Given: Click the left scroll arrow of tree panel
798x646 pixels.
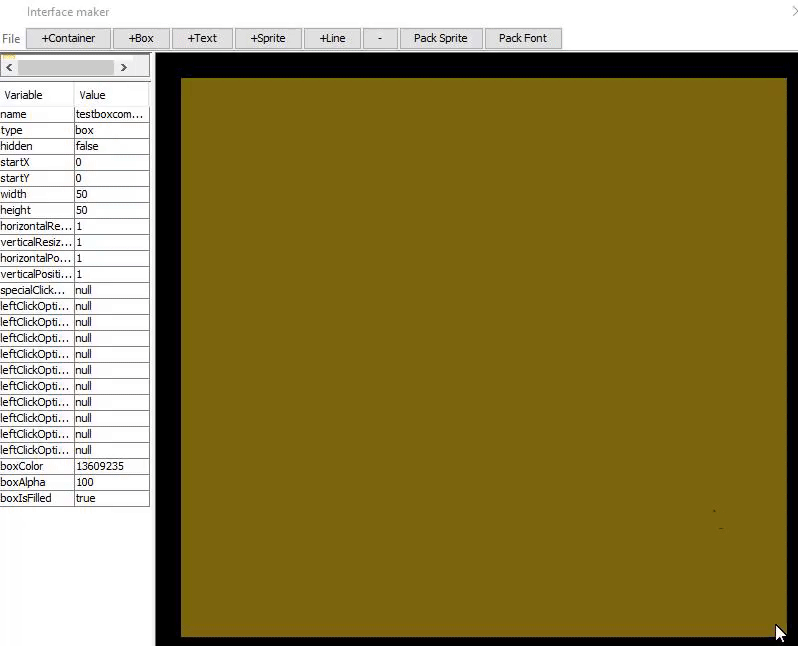Looking at the screenshot, I should pos(9,67).
